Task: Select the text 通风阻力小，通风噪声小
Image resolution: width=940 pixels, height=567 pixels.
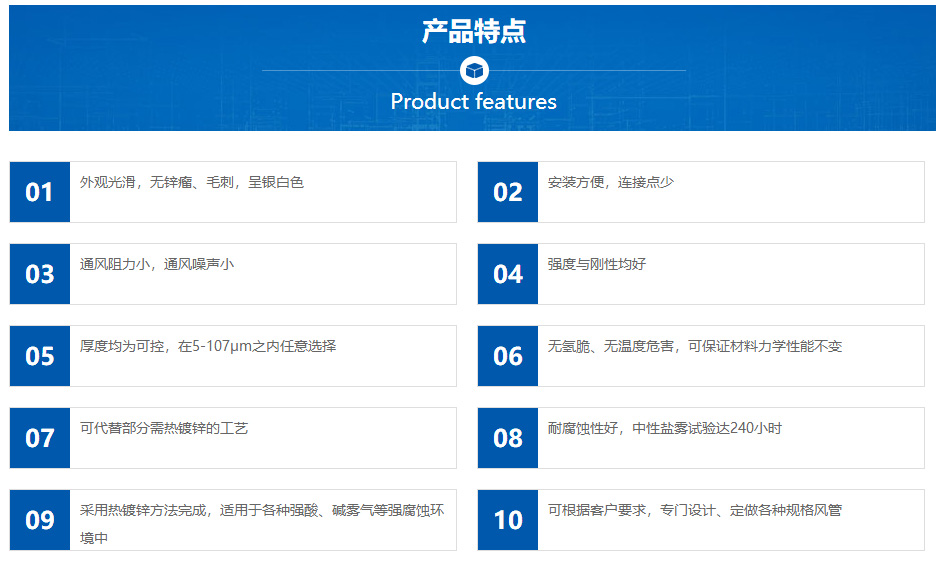Action: pyautogui.click(x=157, y=264)
